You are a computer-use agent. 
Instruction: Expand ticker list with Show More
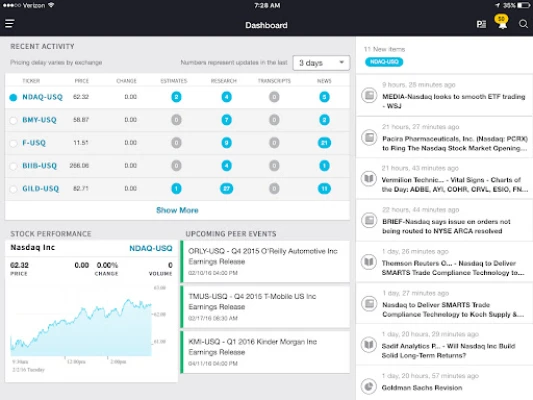(177, 210)
